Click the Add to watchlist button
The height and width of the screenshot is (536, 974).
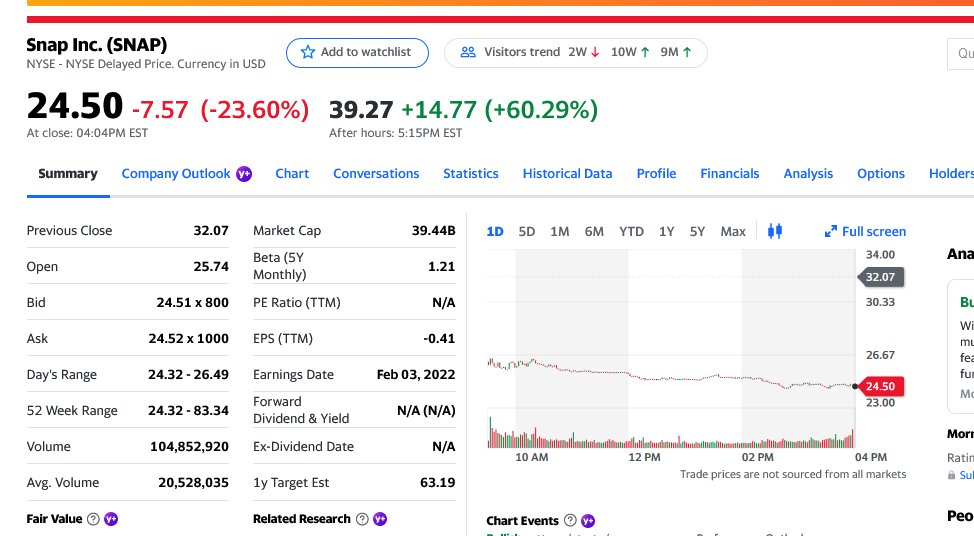(x=357, y=53)
